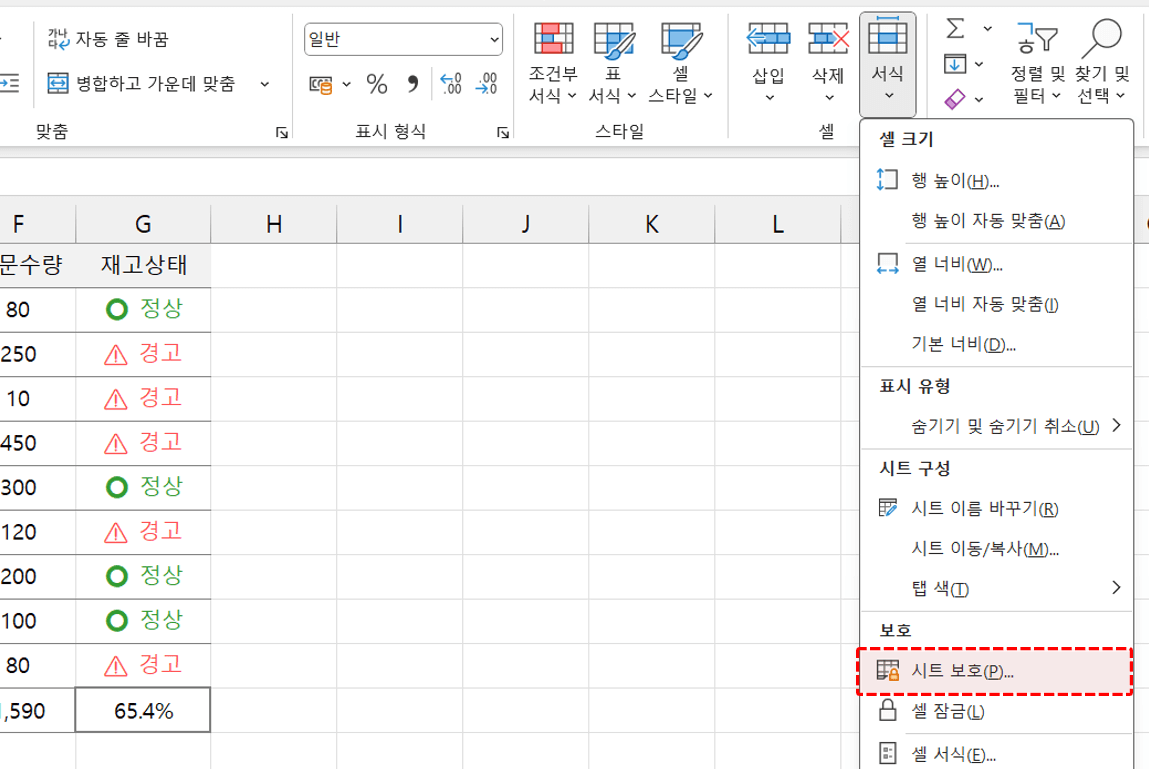Click the Conditional Formatting (조건부 서식) icon

[x=553, y=40]
